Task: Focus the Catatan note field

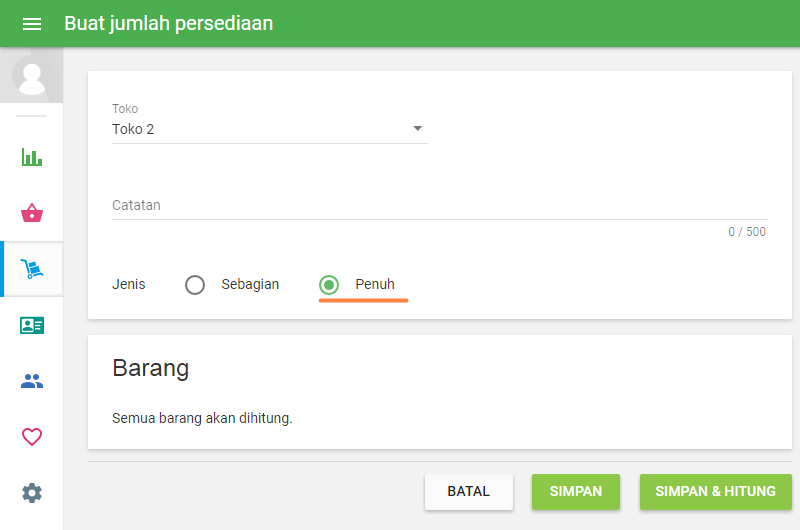Action: (439, 206)
